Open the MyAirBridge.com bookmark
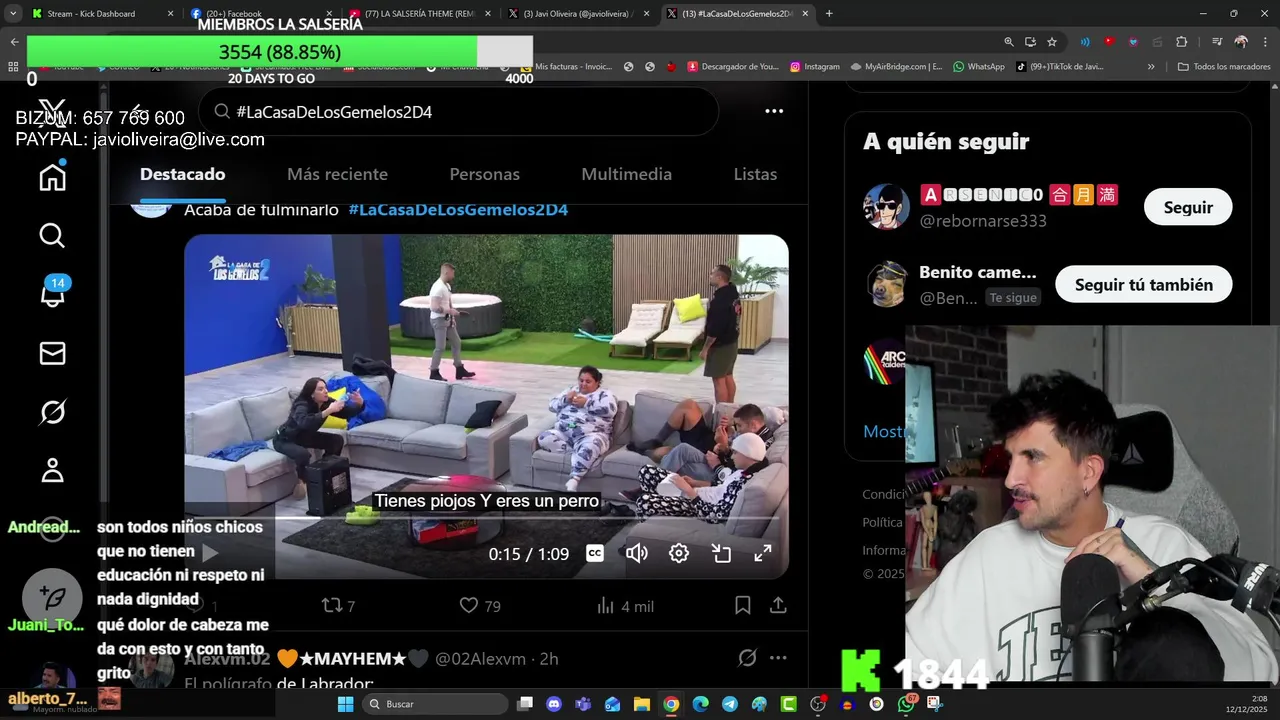 pyautogui.click(x=896, y=67)
